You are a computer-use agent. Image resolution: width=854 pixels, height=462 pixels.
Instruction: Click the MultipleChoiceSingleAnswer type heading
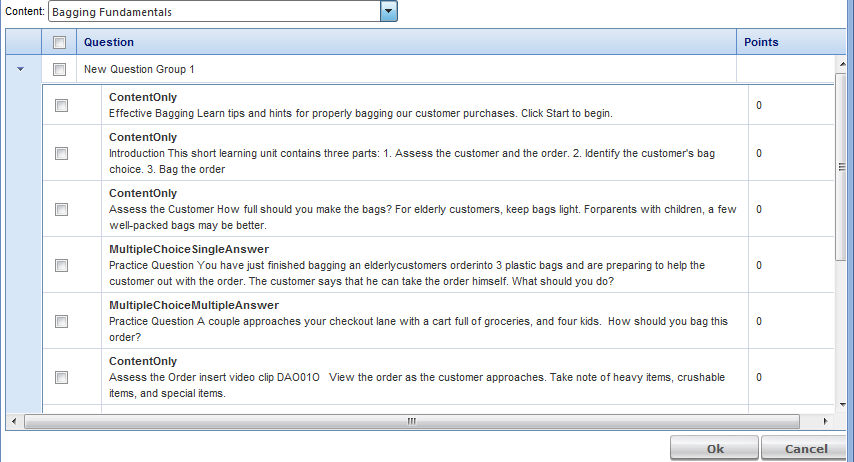(x=189, y=249)
